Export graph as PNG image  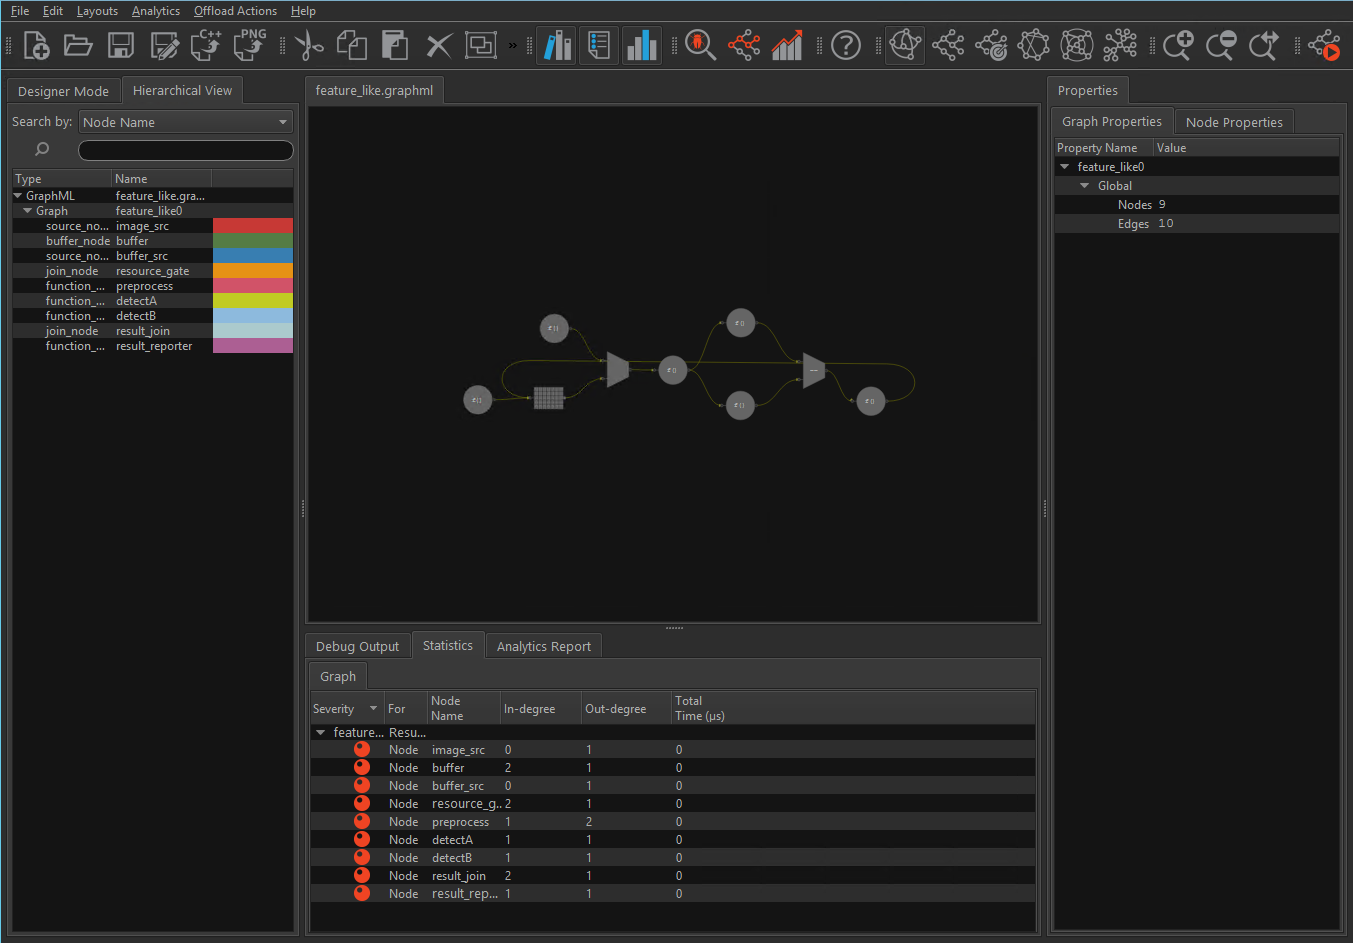(250, 45)
